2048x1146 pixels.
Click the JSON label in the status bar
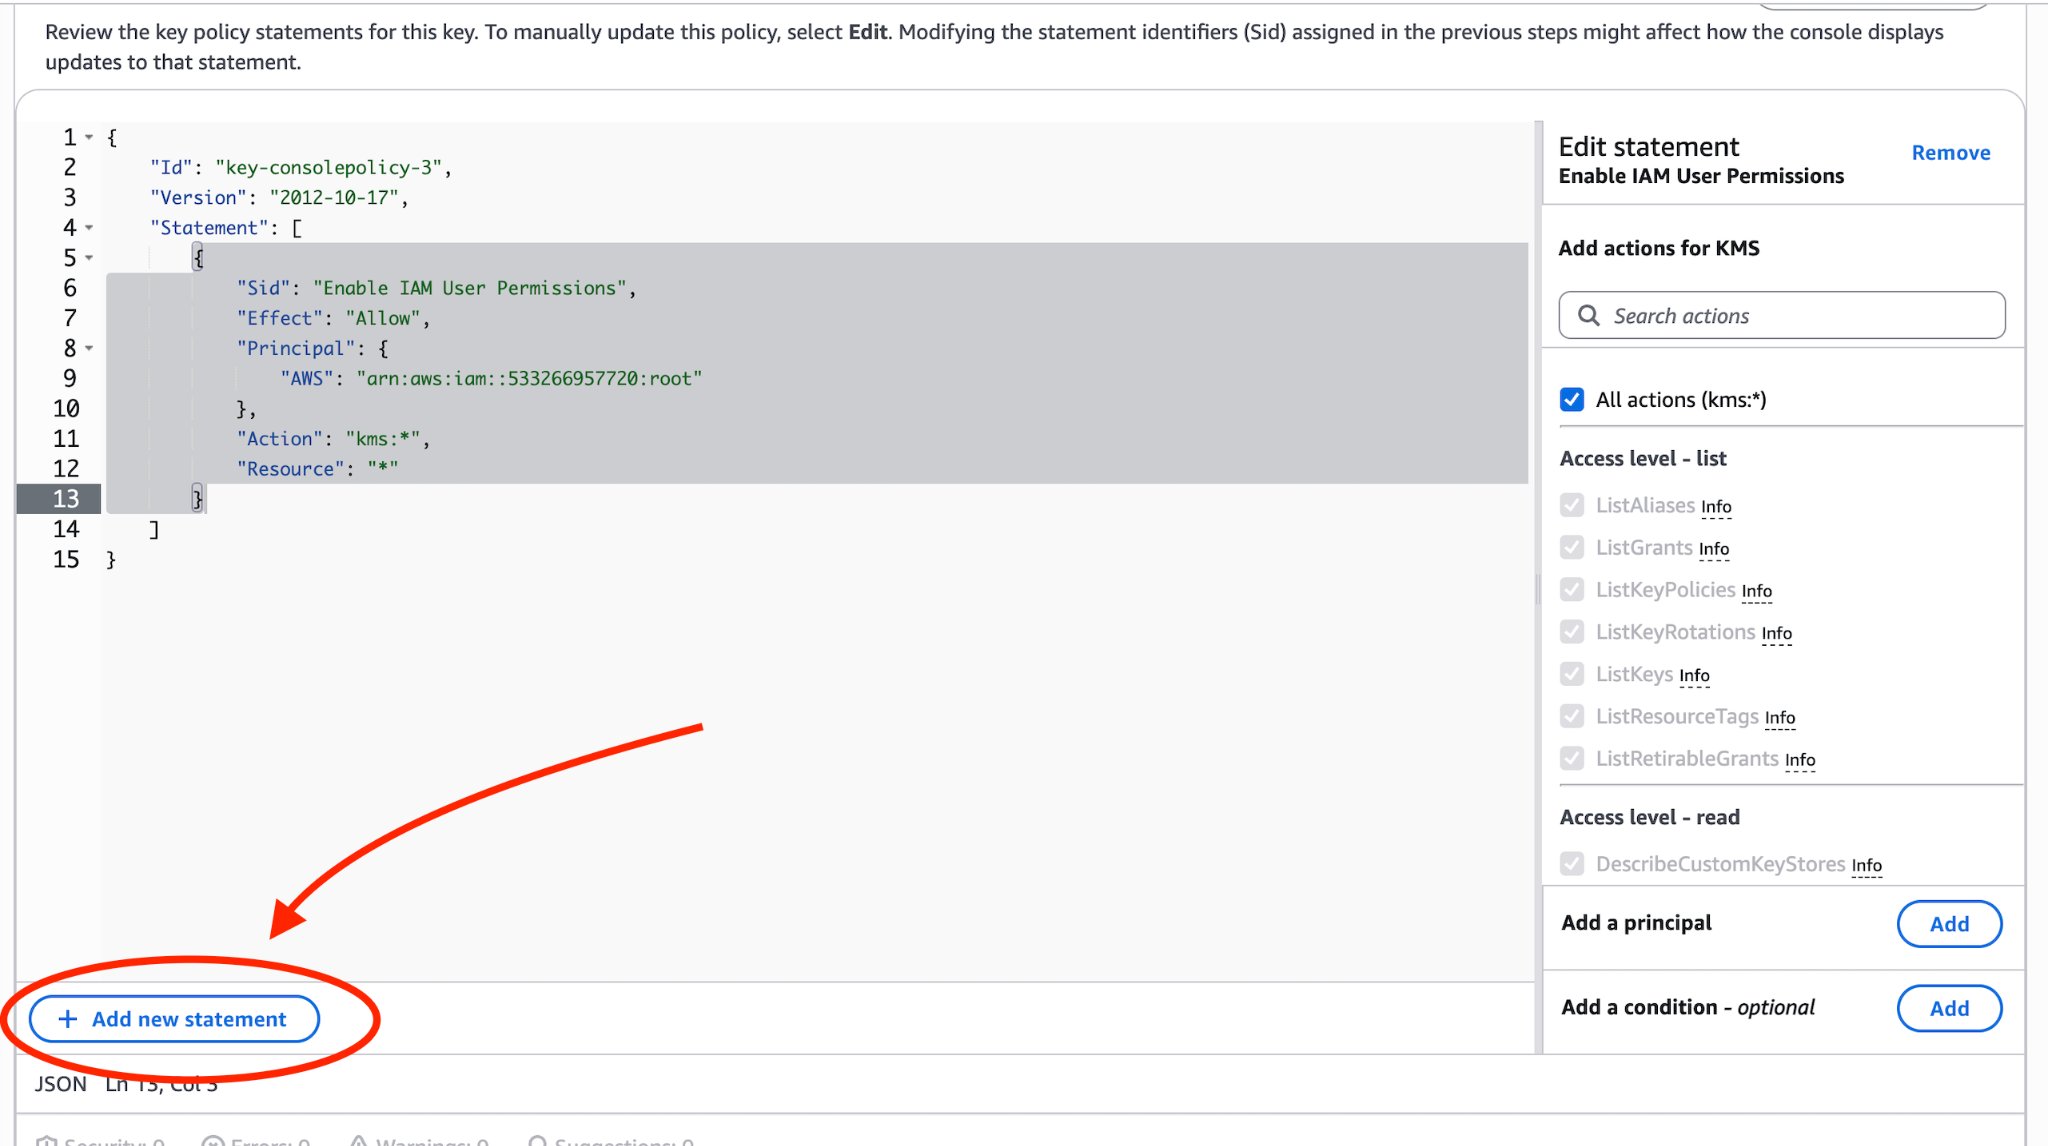point(61,1084)
